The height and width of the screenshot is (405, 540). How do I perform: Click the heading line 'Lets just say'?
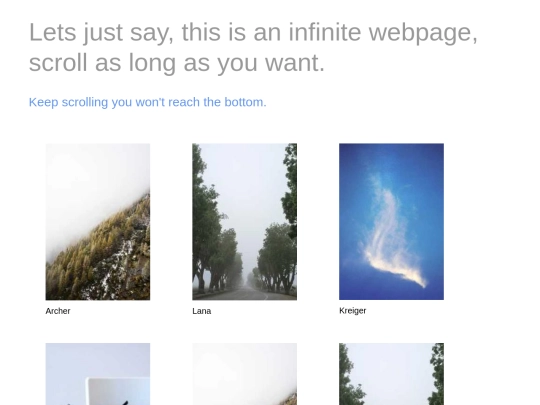point(253,32)
